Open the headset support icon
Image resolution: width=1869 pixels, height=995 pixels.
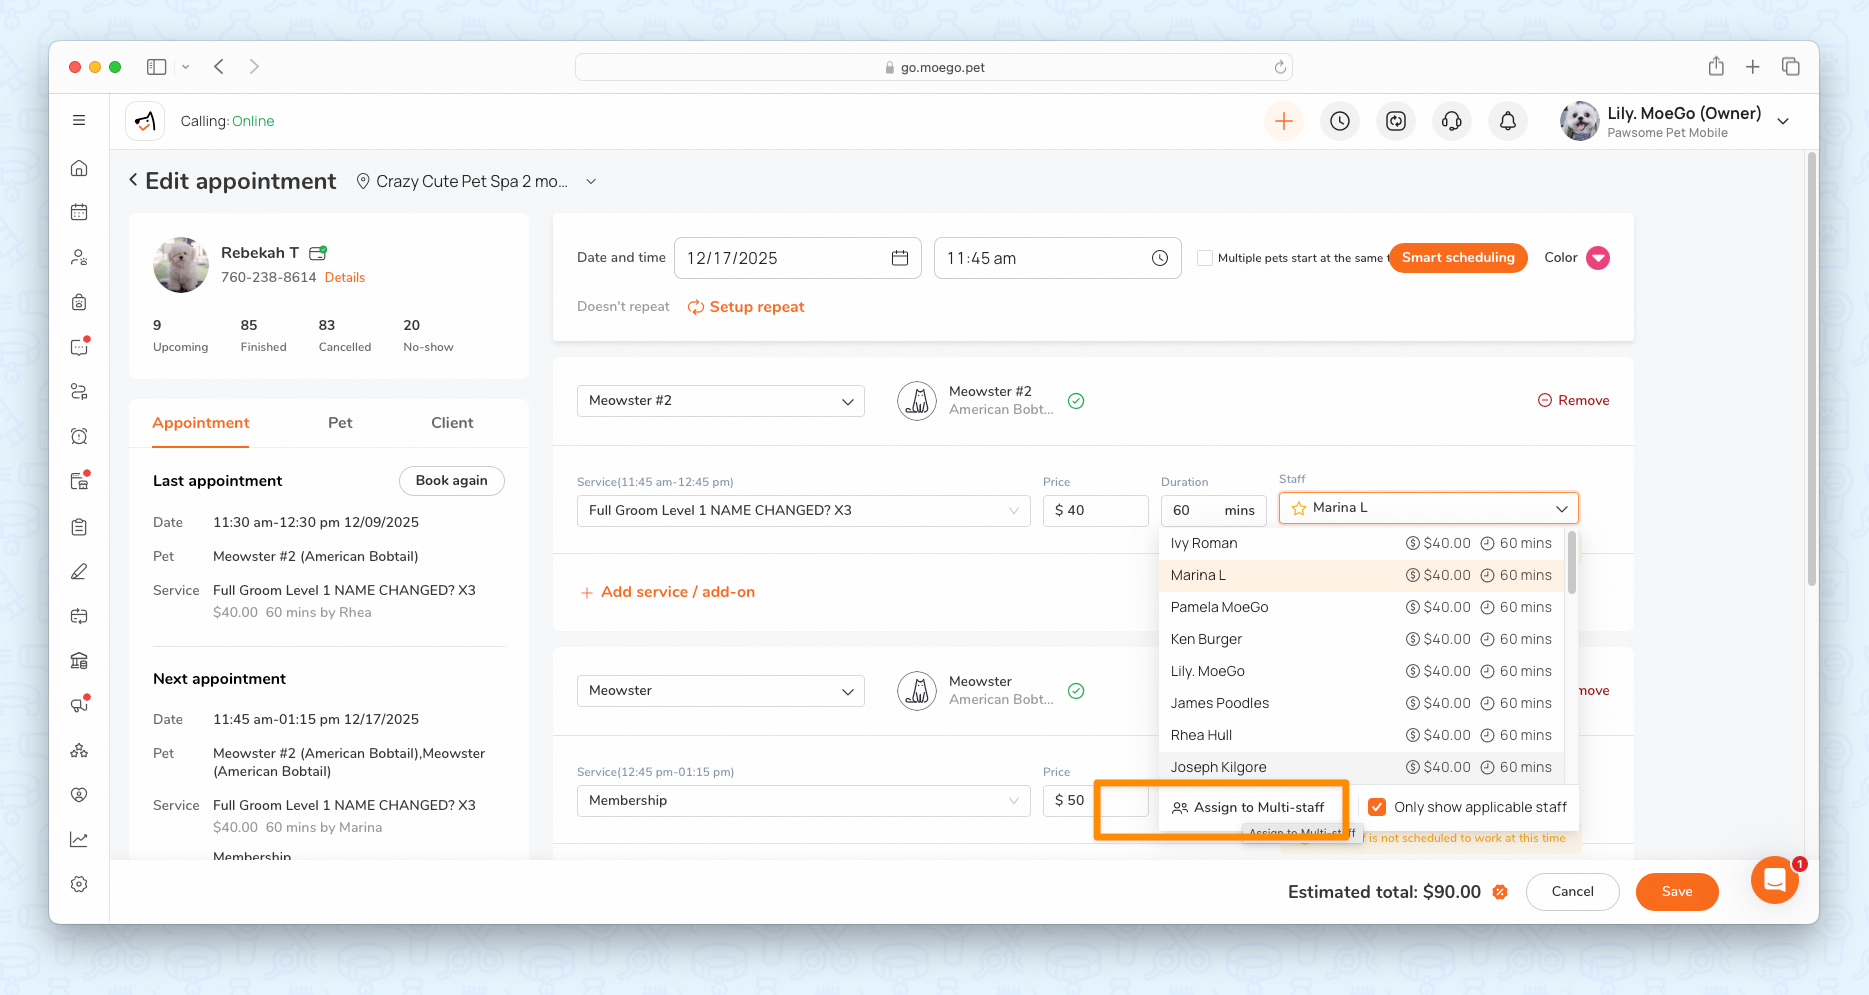[x=1451, y=121]
